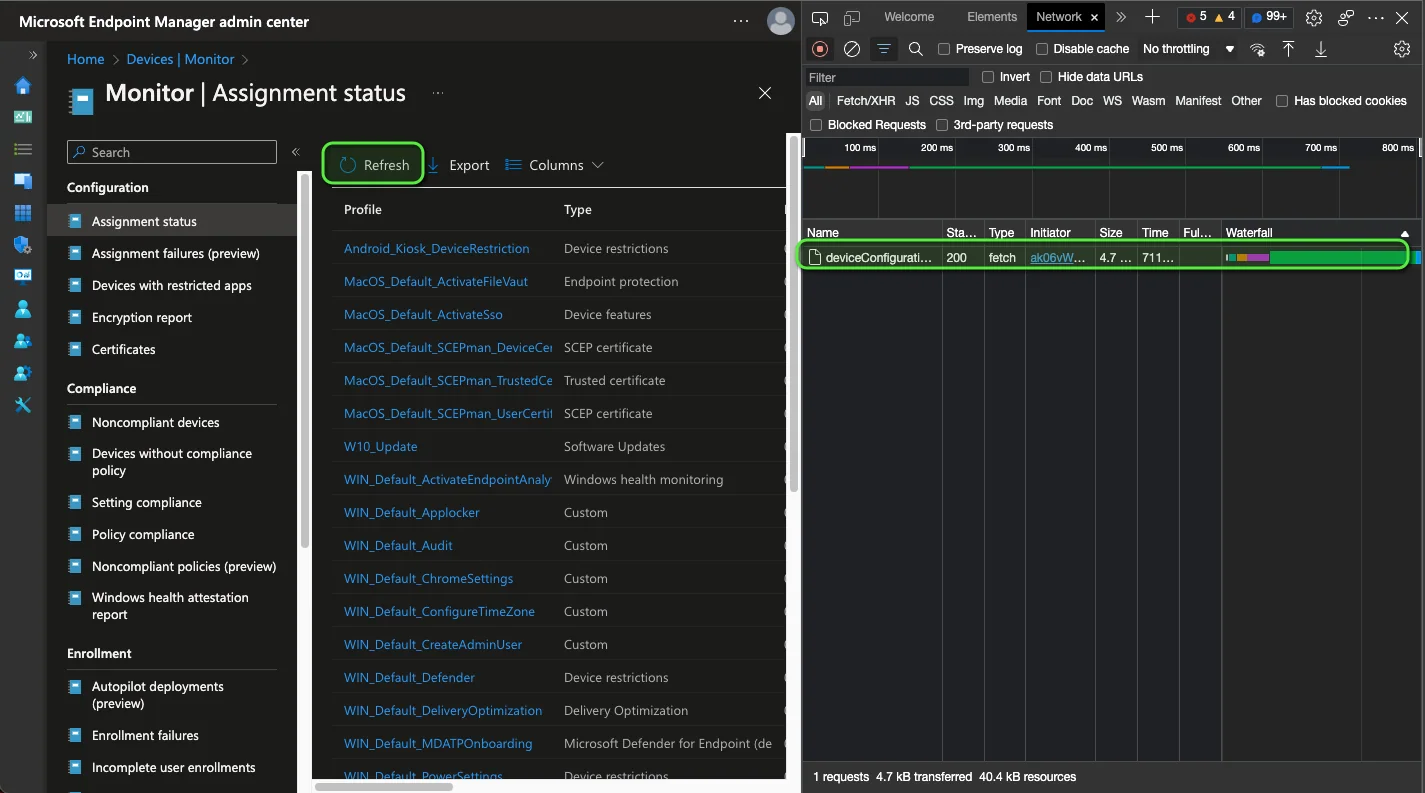Expand the left navigation rail

tap(33, 55)
